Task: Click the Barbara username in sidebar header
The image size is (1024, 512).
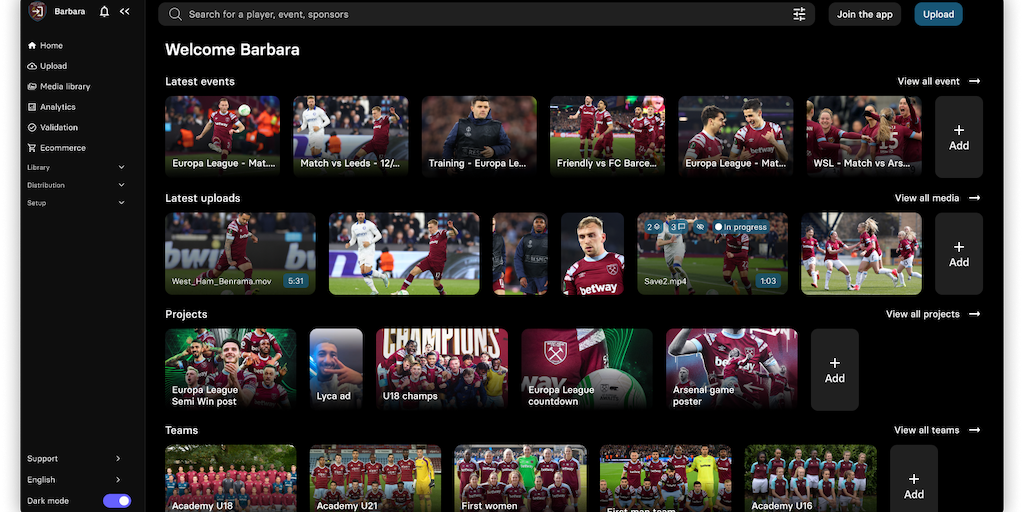Action: [x=70, y=12]
